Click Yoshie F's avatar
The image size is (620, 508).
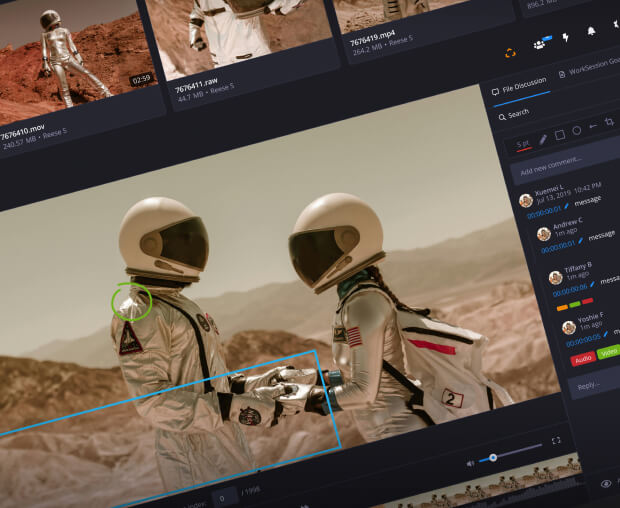click(569, 327)
